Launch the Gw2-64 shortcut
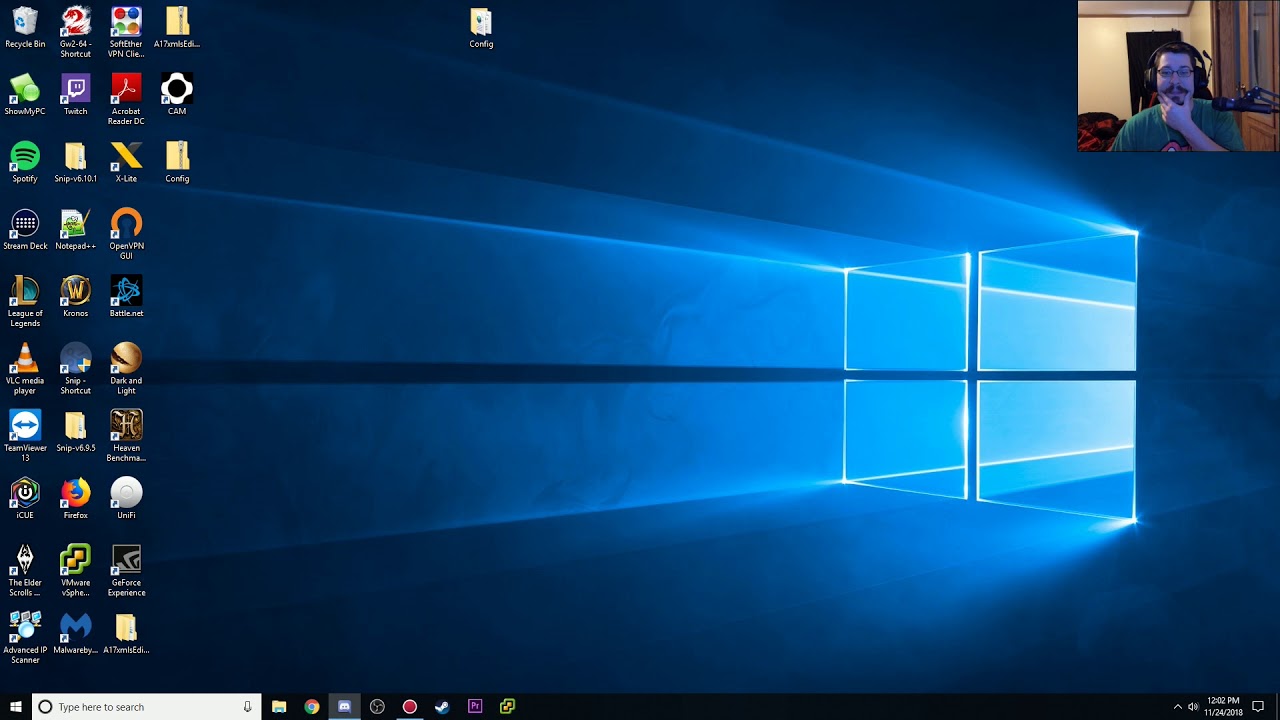This screenshot has height=720, width=1280. [75, 32]
